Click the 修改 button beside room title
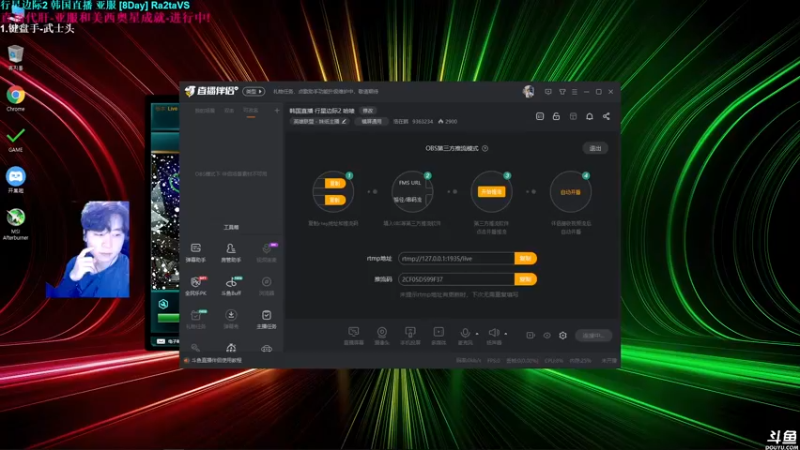This screenshot has height=450, width=800. click(368, 111)
